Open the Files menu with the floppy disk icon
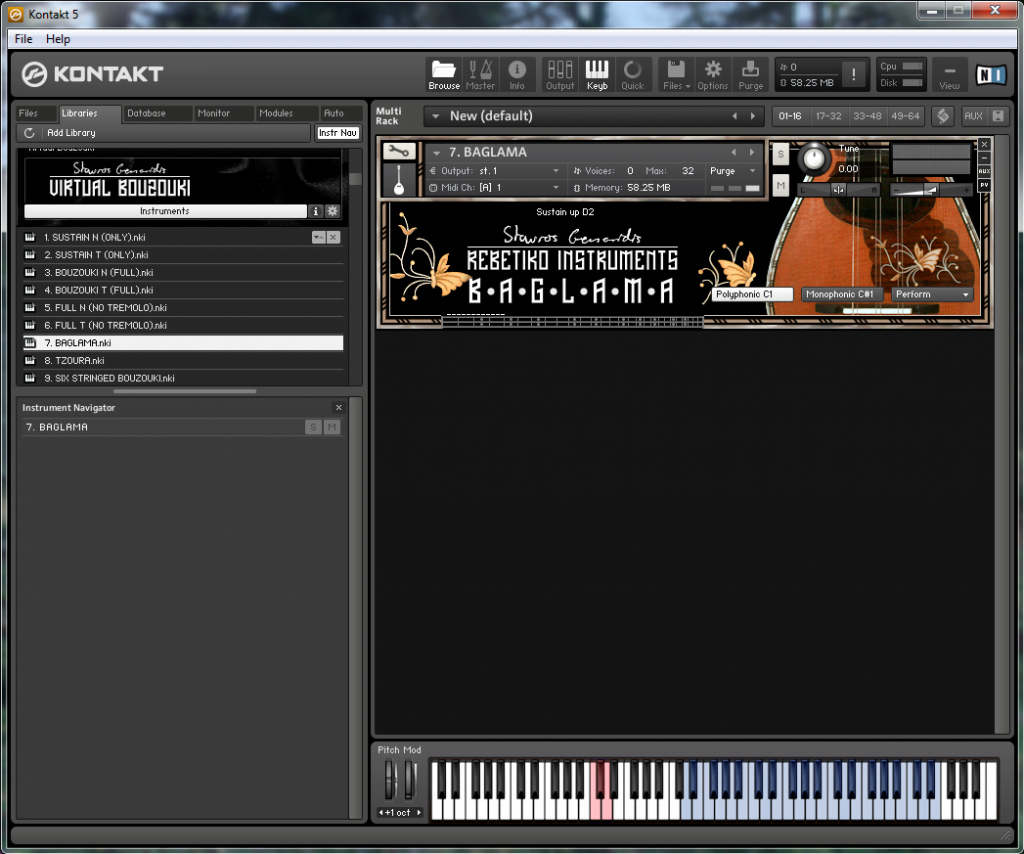Screen dimensions: 1024x854 tap(676, 74)
